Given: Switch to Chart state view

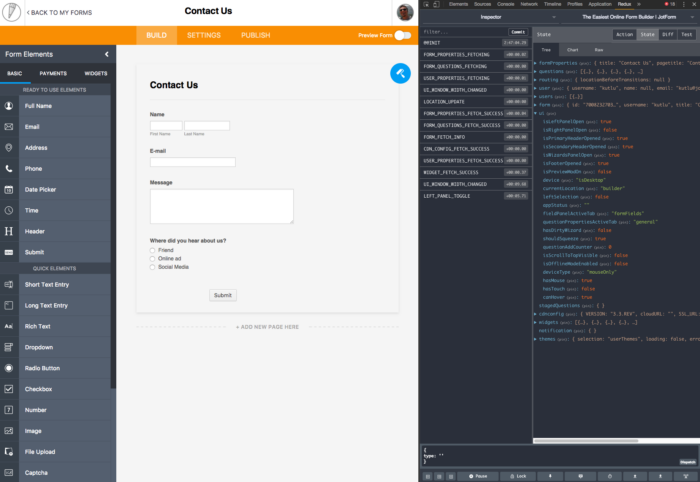Looking at the screenshot, I should 572,50.
